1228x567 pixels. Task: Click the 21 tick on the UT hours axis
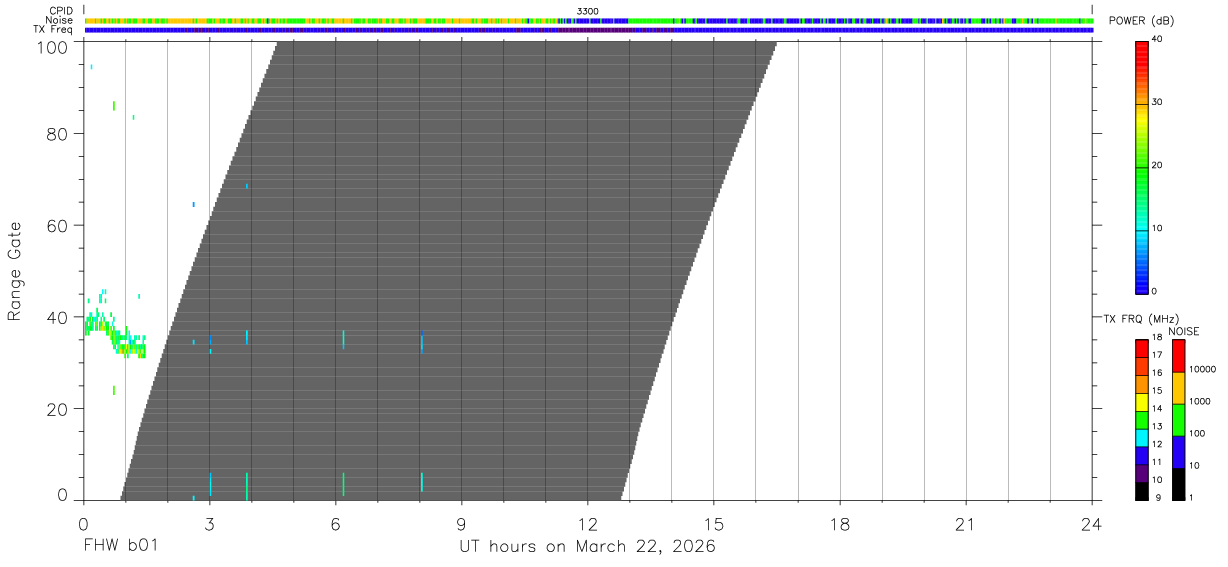(966, 523)
